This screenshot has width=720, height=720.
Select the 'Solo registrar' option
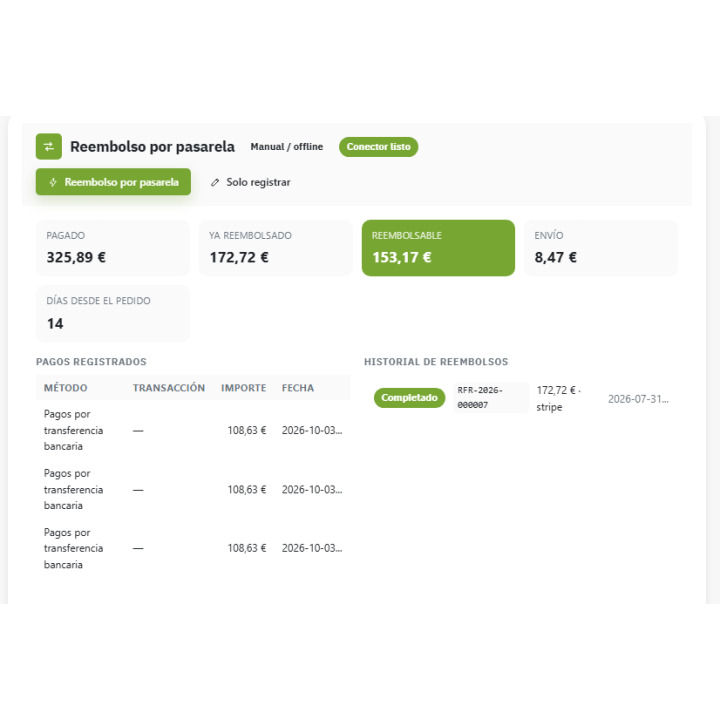[x=251, y=182]
